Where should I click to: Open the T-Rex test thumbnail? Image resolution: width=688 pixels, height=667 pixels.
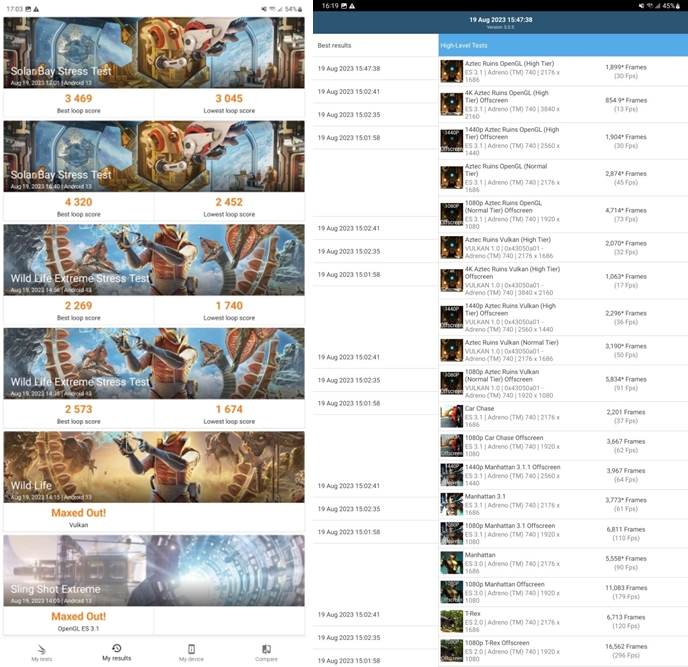point(452,621)
